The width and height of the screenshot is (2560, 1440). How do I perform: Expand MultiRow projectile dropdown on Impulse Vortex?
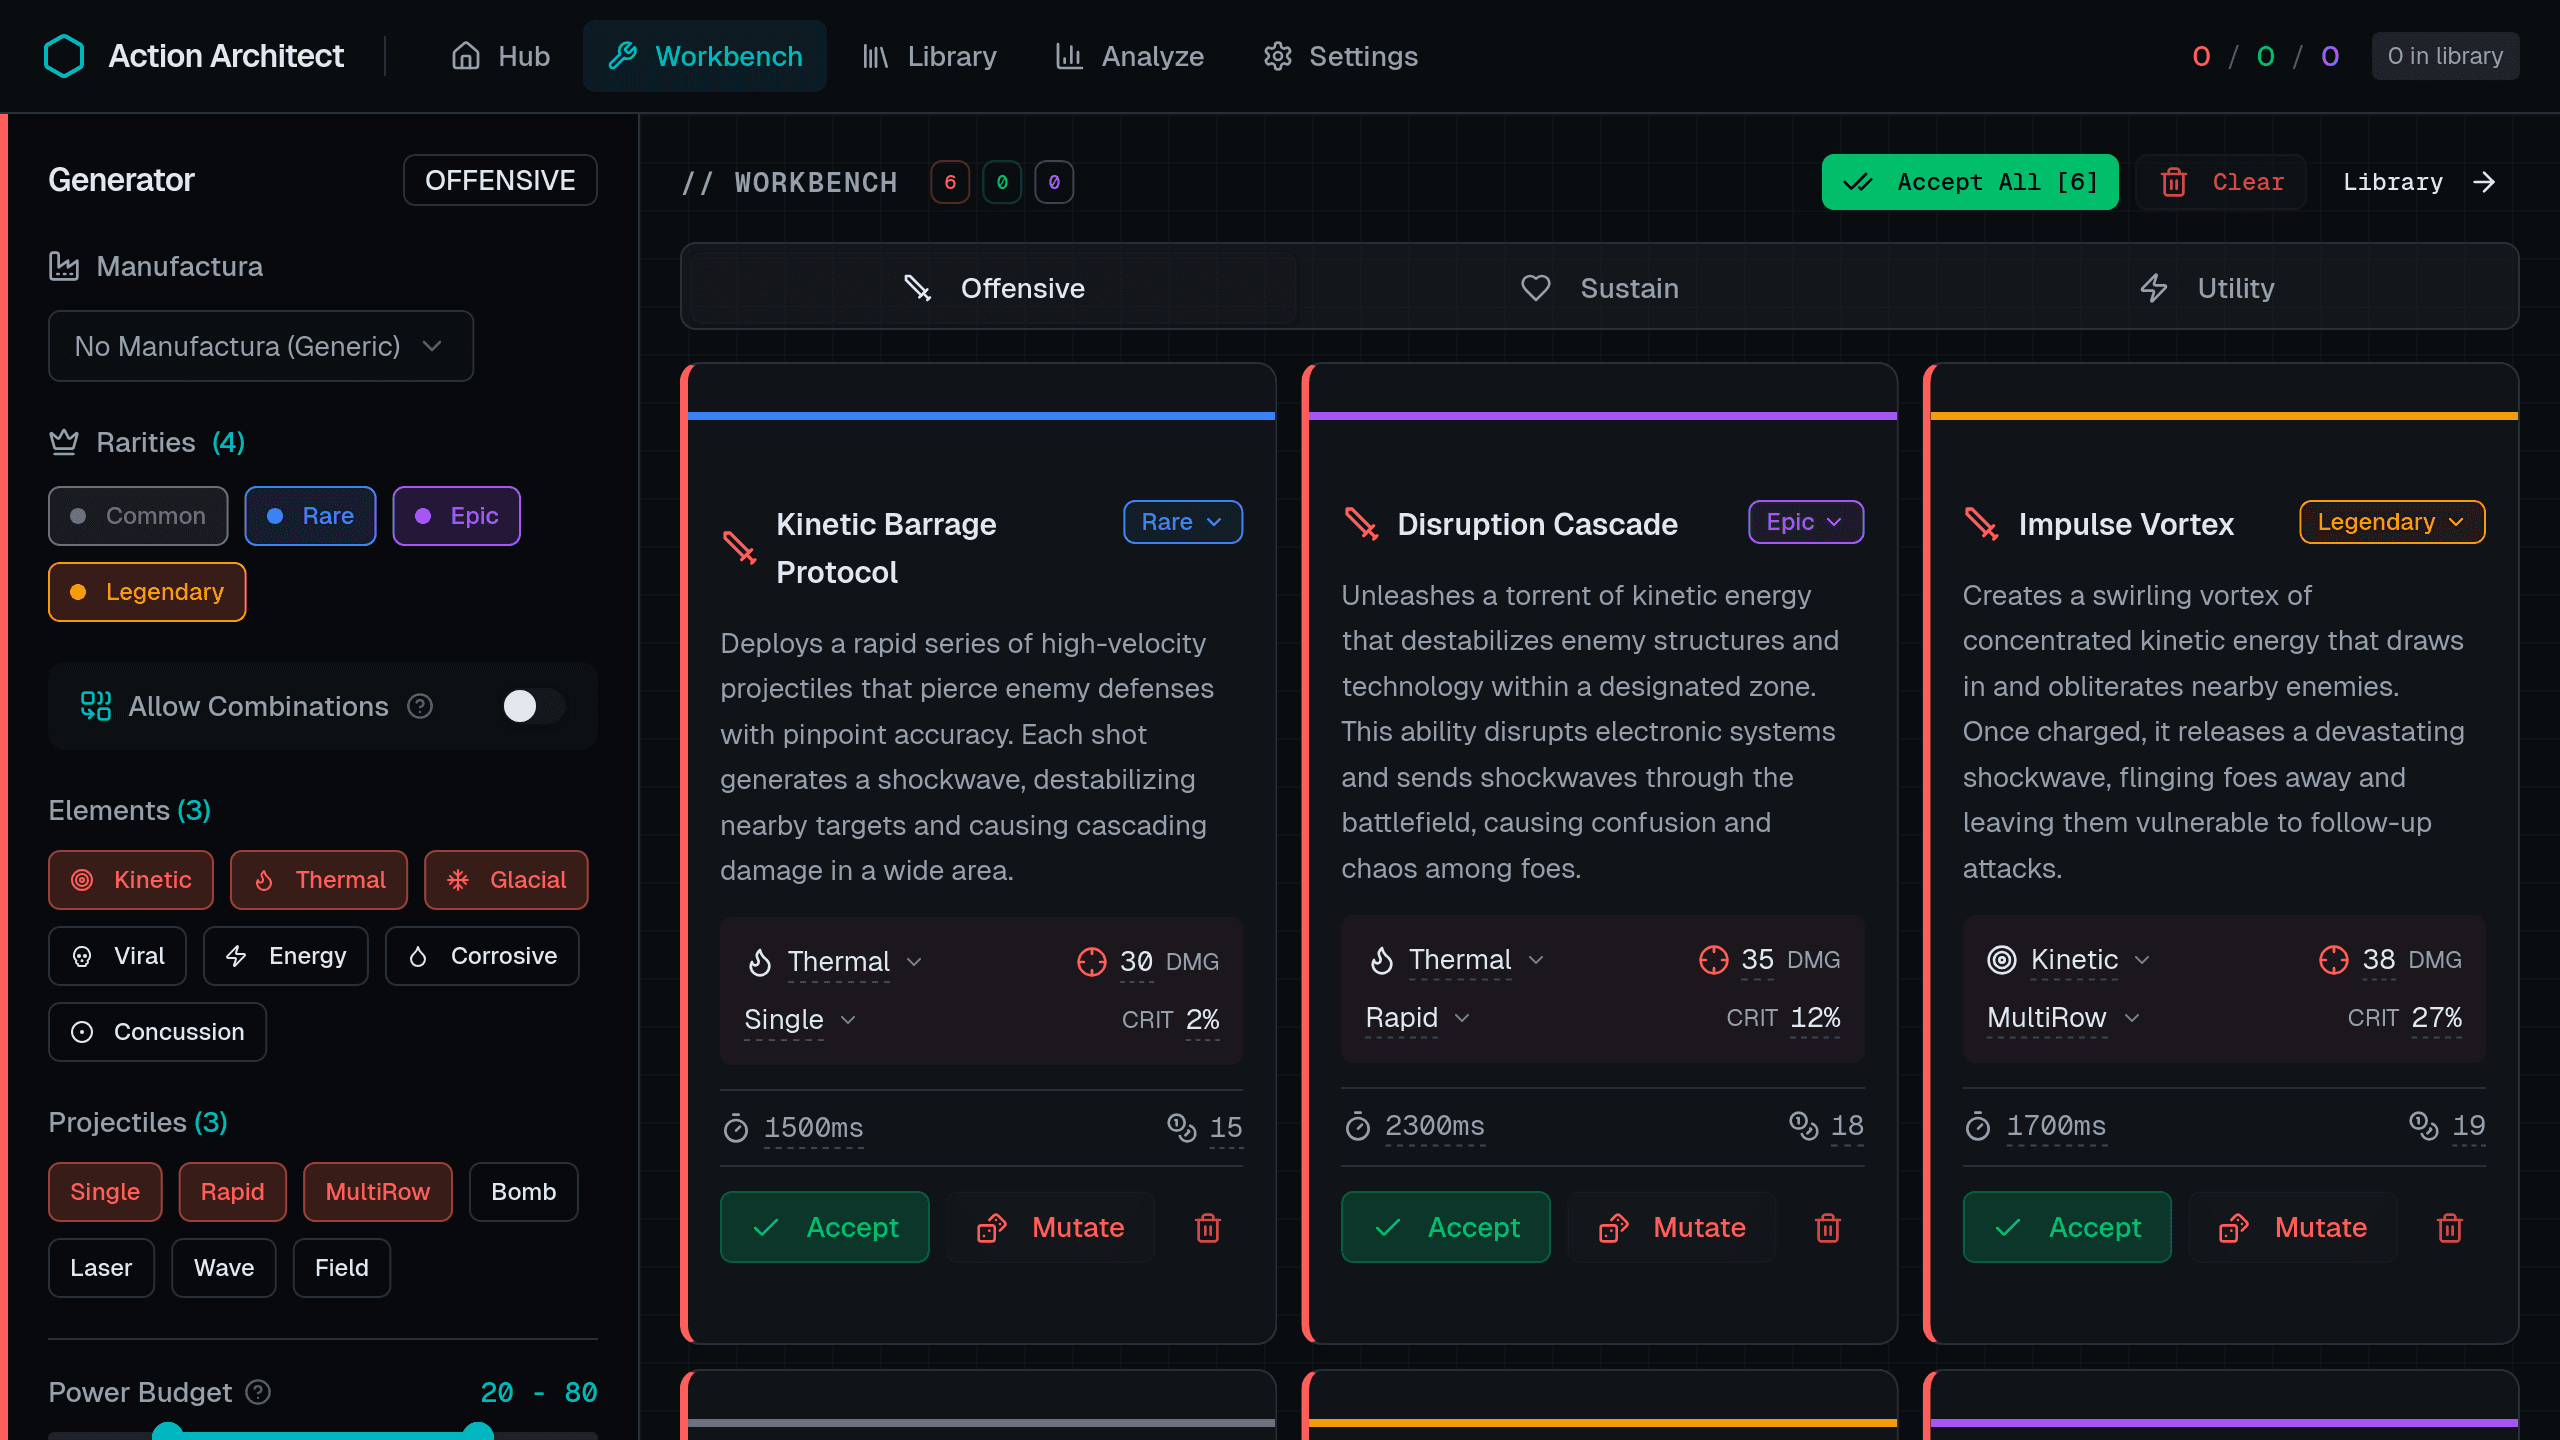(x=2062, y=1018)
